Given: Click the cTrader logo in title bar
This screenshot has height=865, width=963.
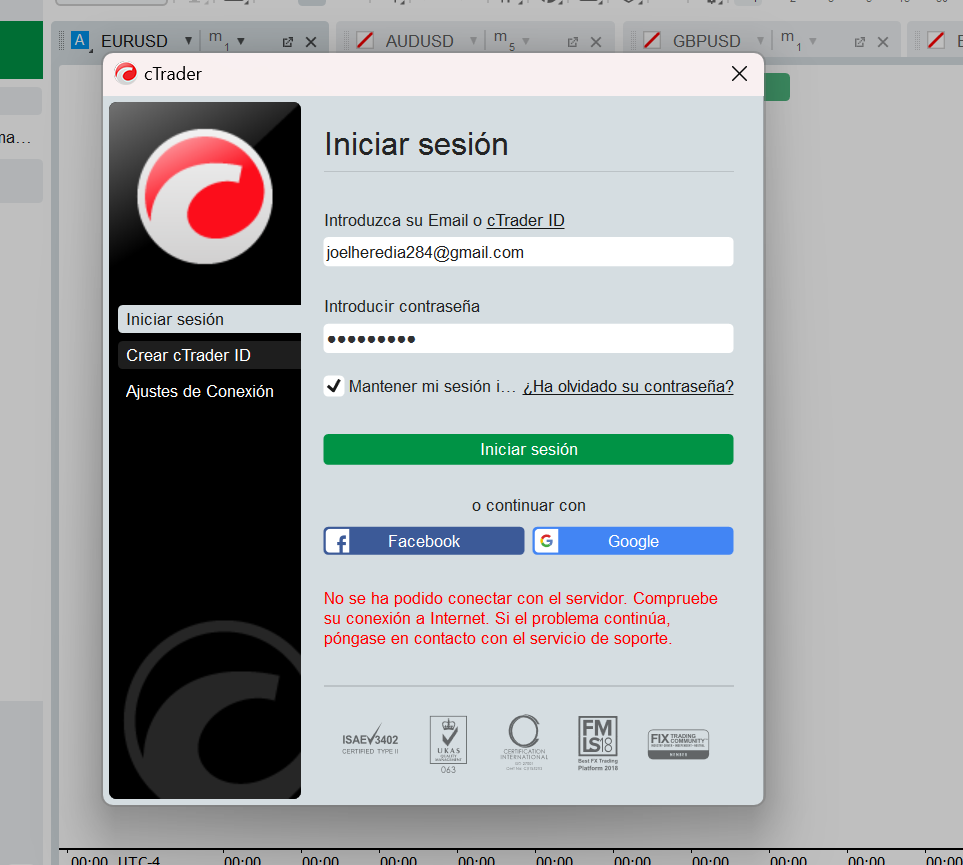Looking at the screenshot, I should [126, 74].
